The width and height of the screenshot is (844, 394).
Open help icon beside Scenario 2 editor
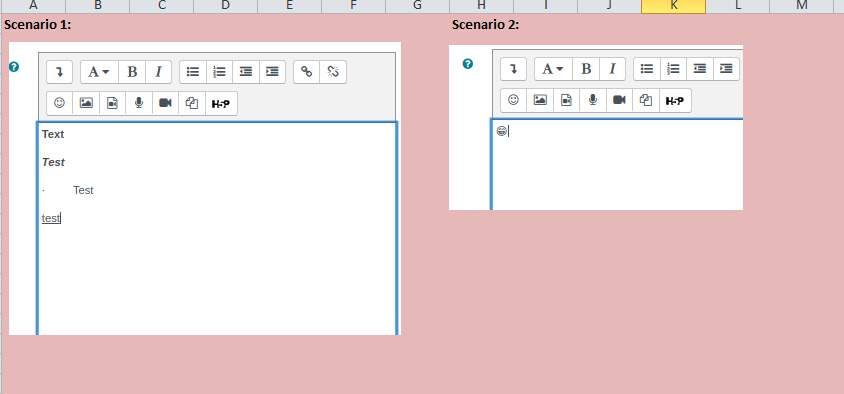click(x=468, y=64)
